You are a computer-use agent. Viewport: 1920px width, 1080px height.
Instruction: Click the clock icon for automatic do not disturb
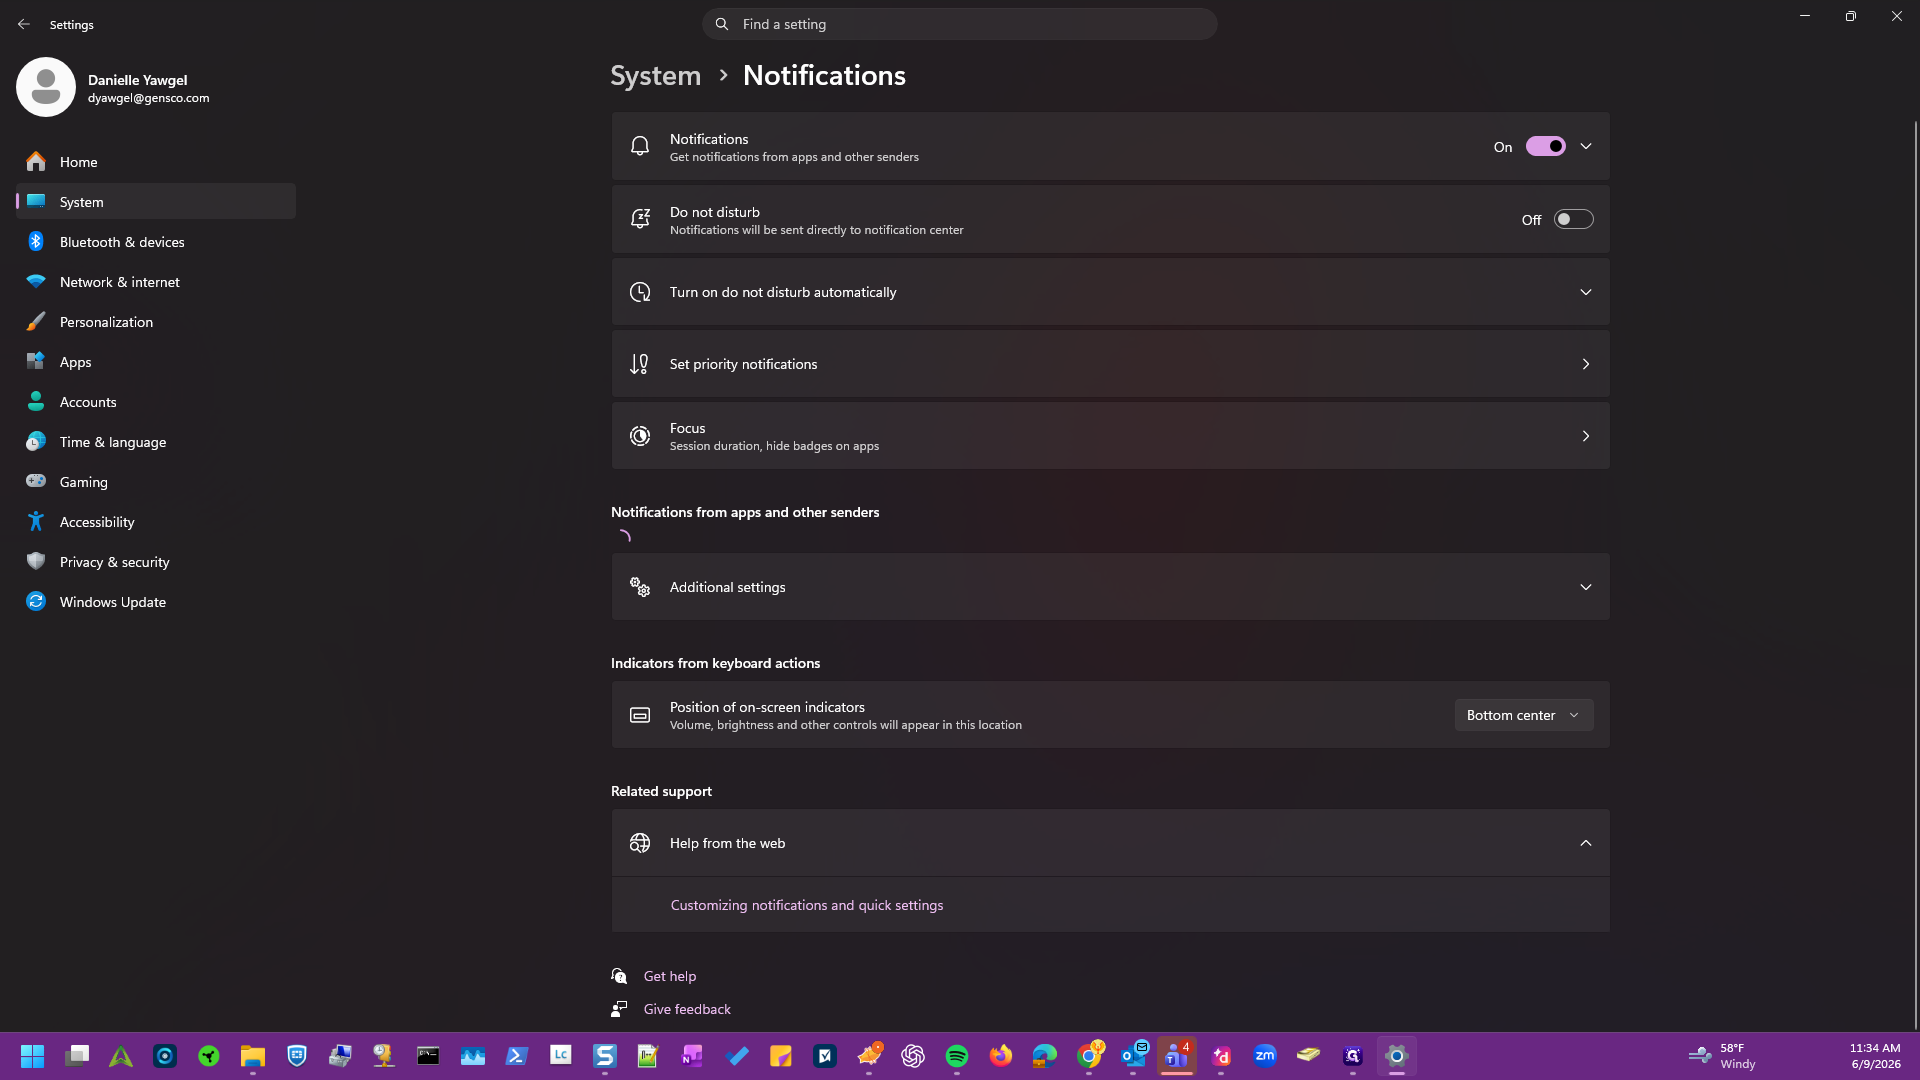coord(640,292)
